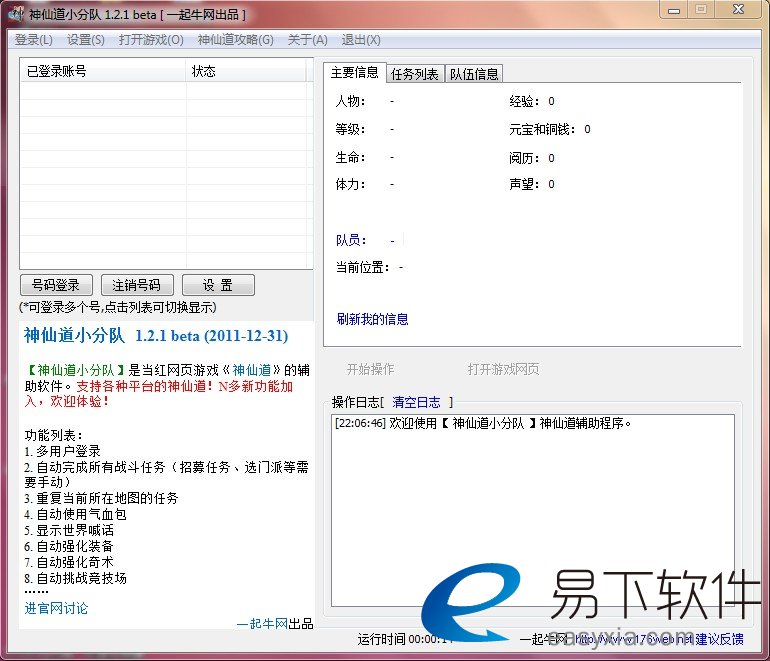Open the 打开游戏(O) menu

[151, 40]
